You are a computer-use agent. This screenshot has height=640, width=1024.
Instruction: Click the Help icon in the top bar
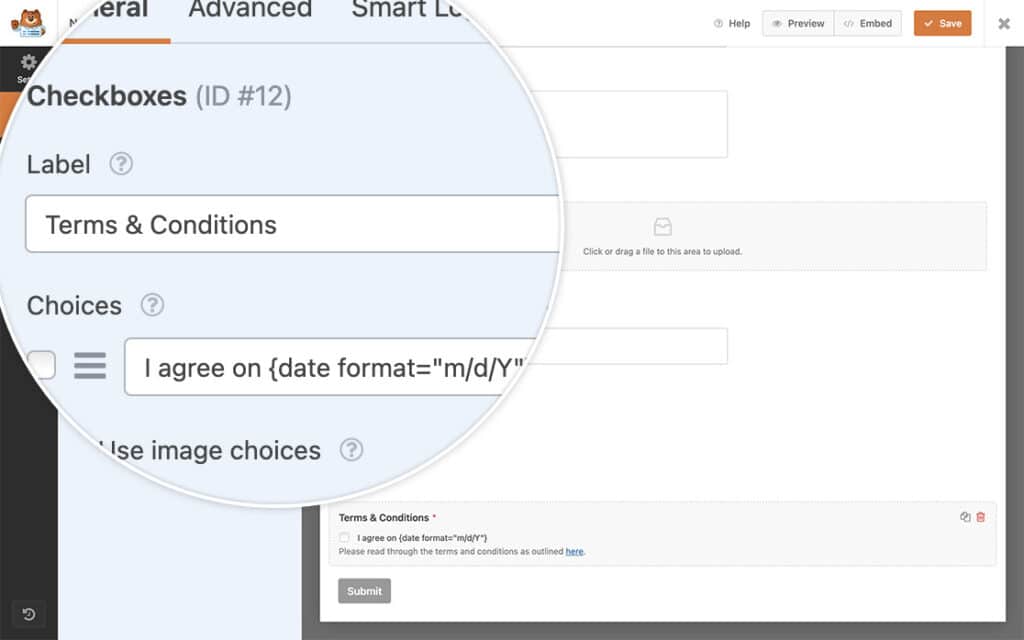pyautogui.click(x=732, y=23)
